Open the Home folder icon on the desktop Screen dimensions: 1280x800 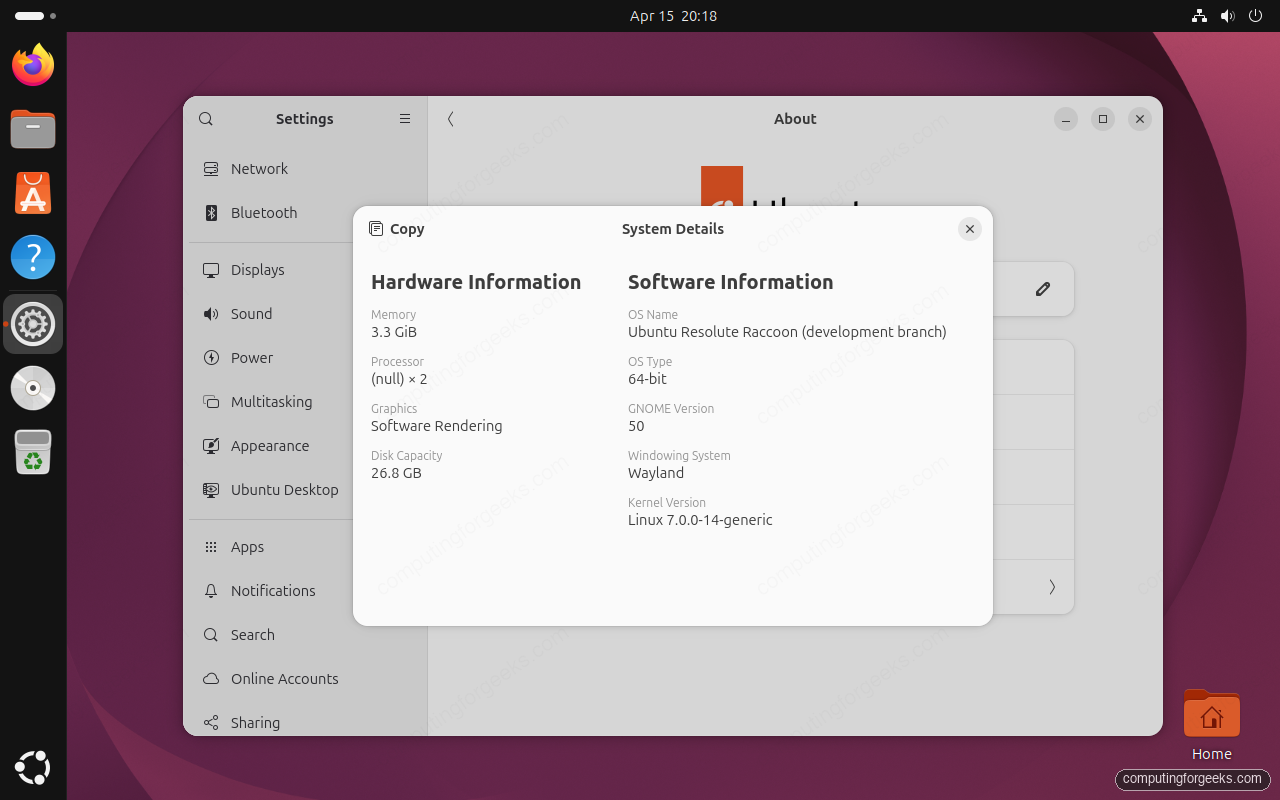(x=1211, y=714)
